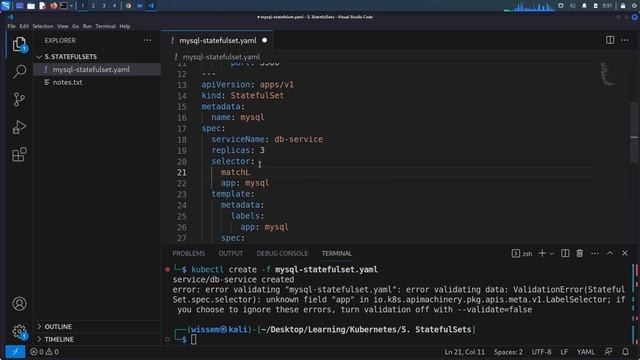Click the split editor right icon
This screenshot has width=640, height=360.
click(610, 40)
